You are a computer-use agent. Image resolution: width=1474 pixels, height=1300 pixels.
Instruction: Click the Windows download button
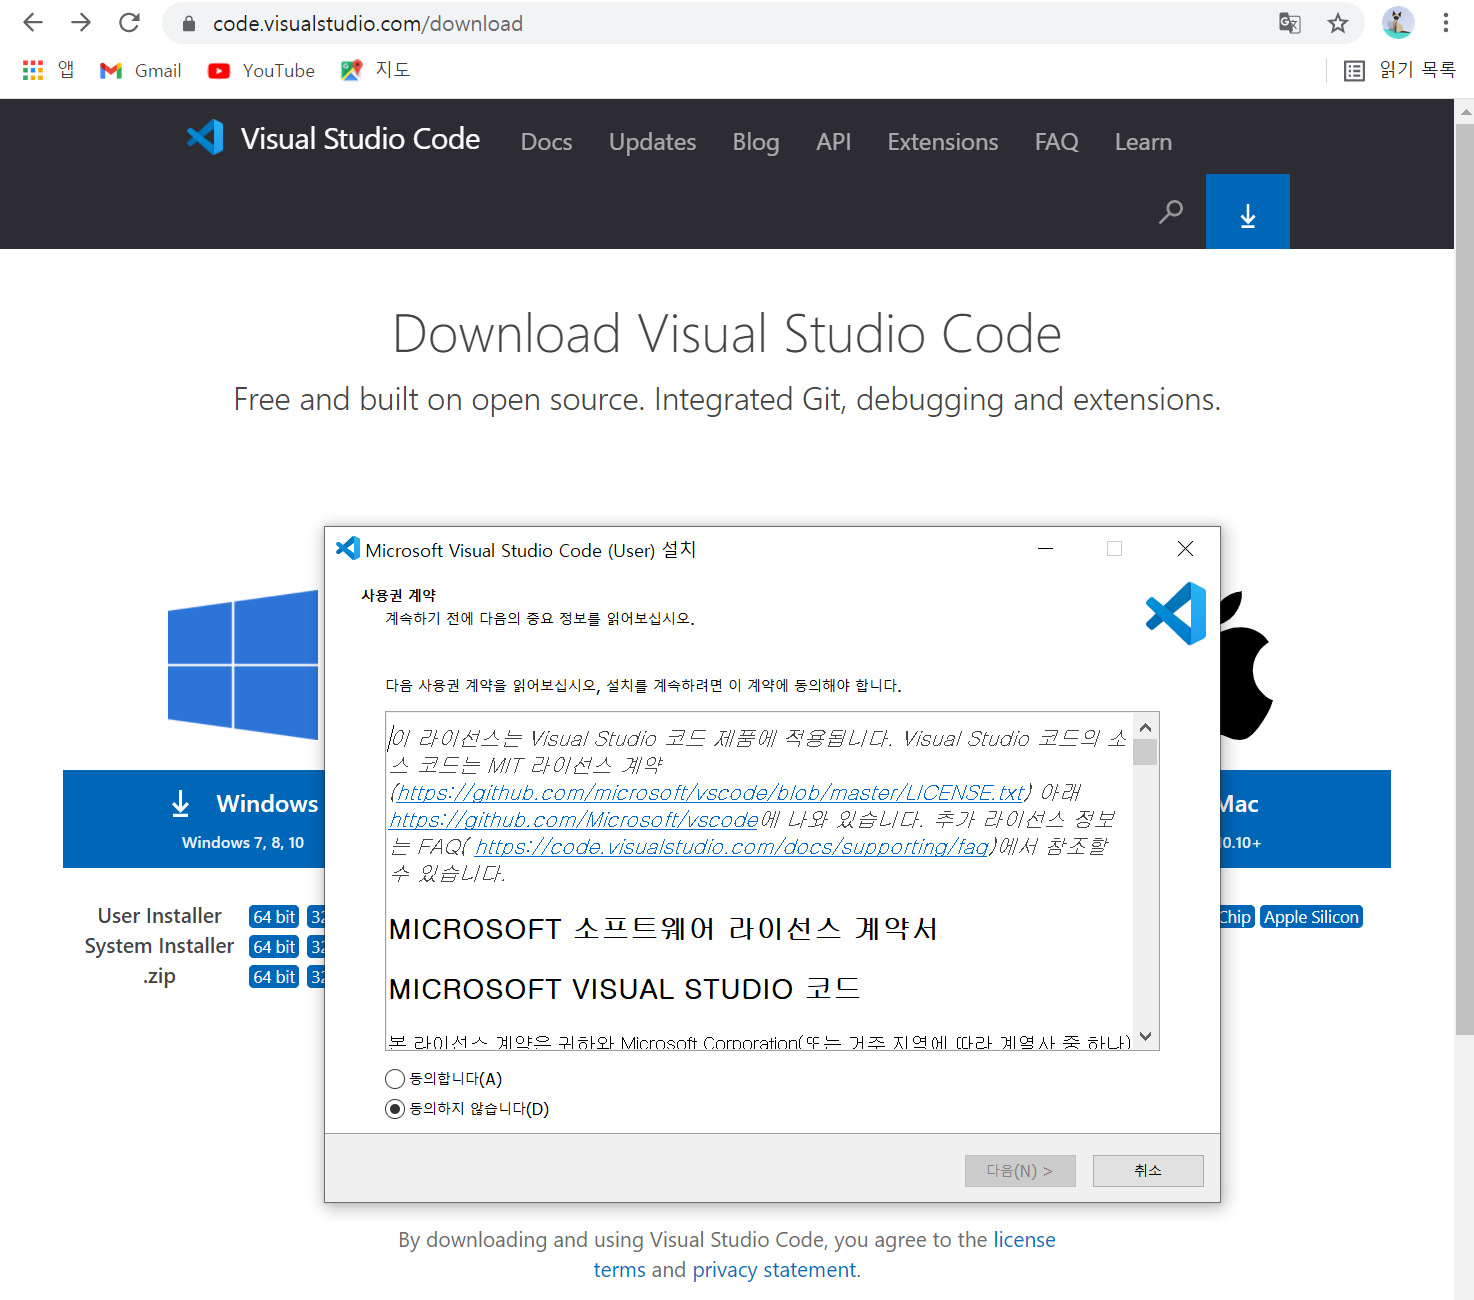[x=194, y=819]
